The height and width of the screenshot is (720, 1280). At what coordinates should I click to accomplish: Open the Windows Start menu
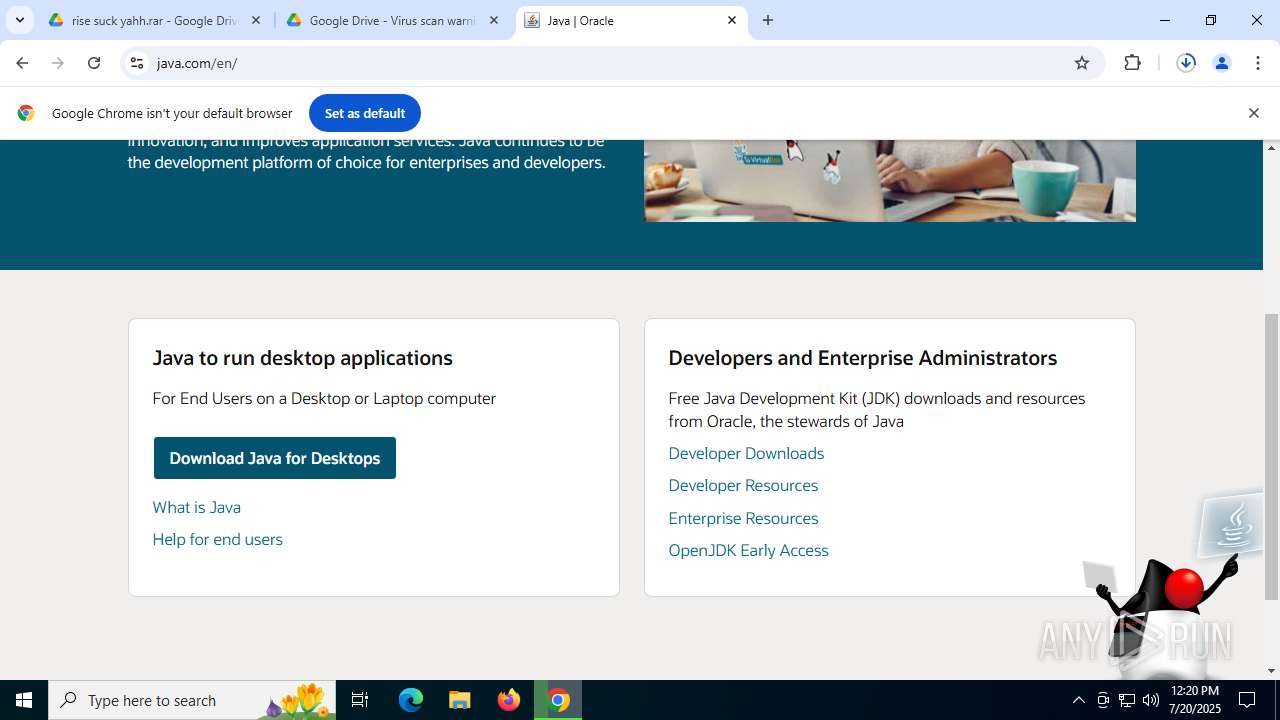(24, 700)
